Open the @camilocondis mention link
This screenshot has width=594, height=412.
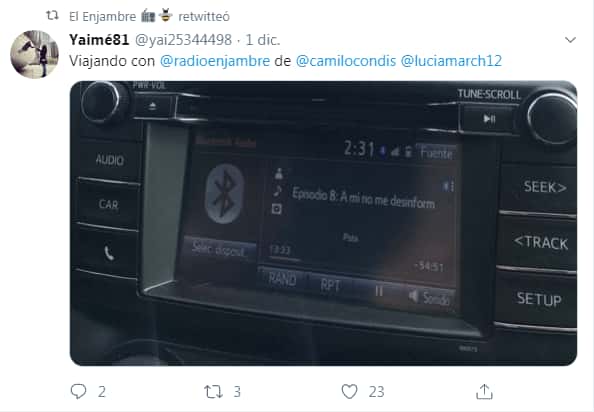(x=345, y=61)
